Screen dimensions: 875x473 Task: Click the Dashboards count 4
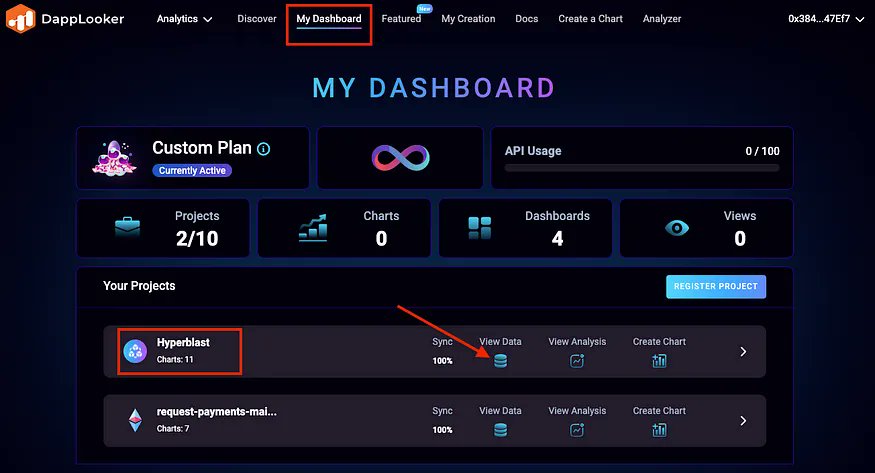coord(557,239)
